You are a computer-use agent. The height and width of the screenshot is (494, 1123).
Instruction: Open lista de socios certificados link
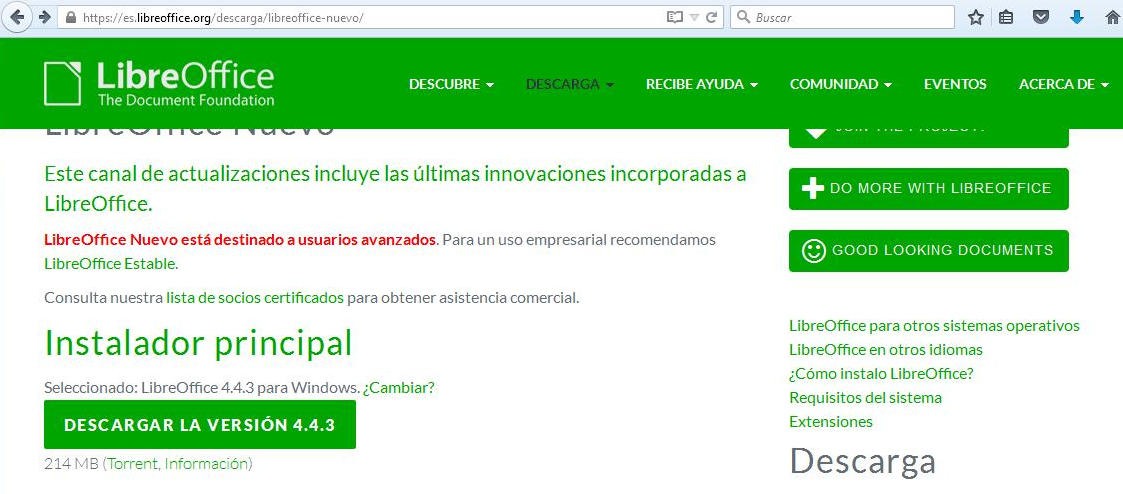[x=255, y=298]
